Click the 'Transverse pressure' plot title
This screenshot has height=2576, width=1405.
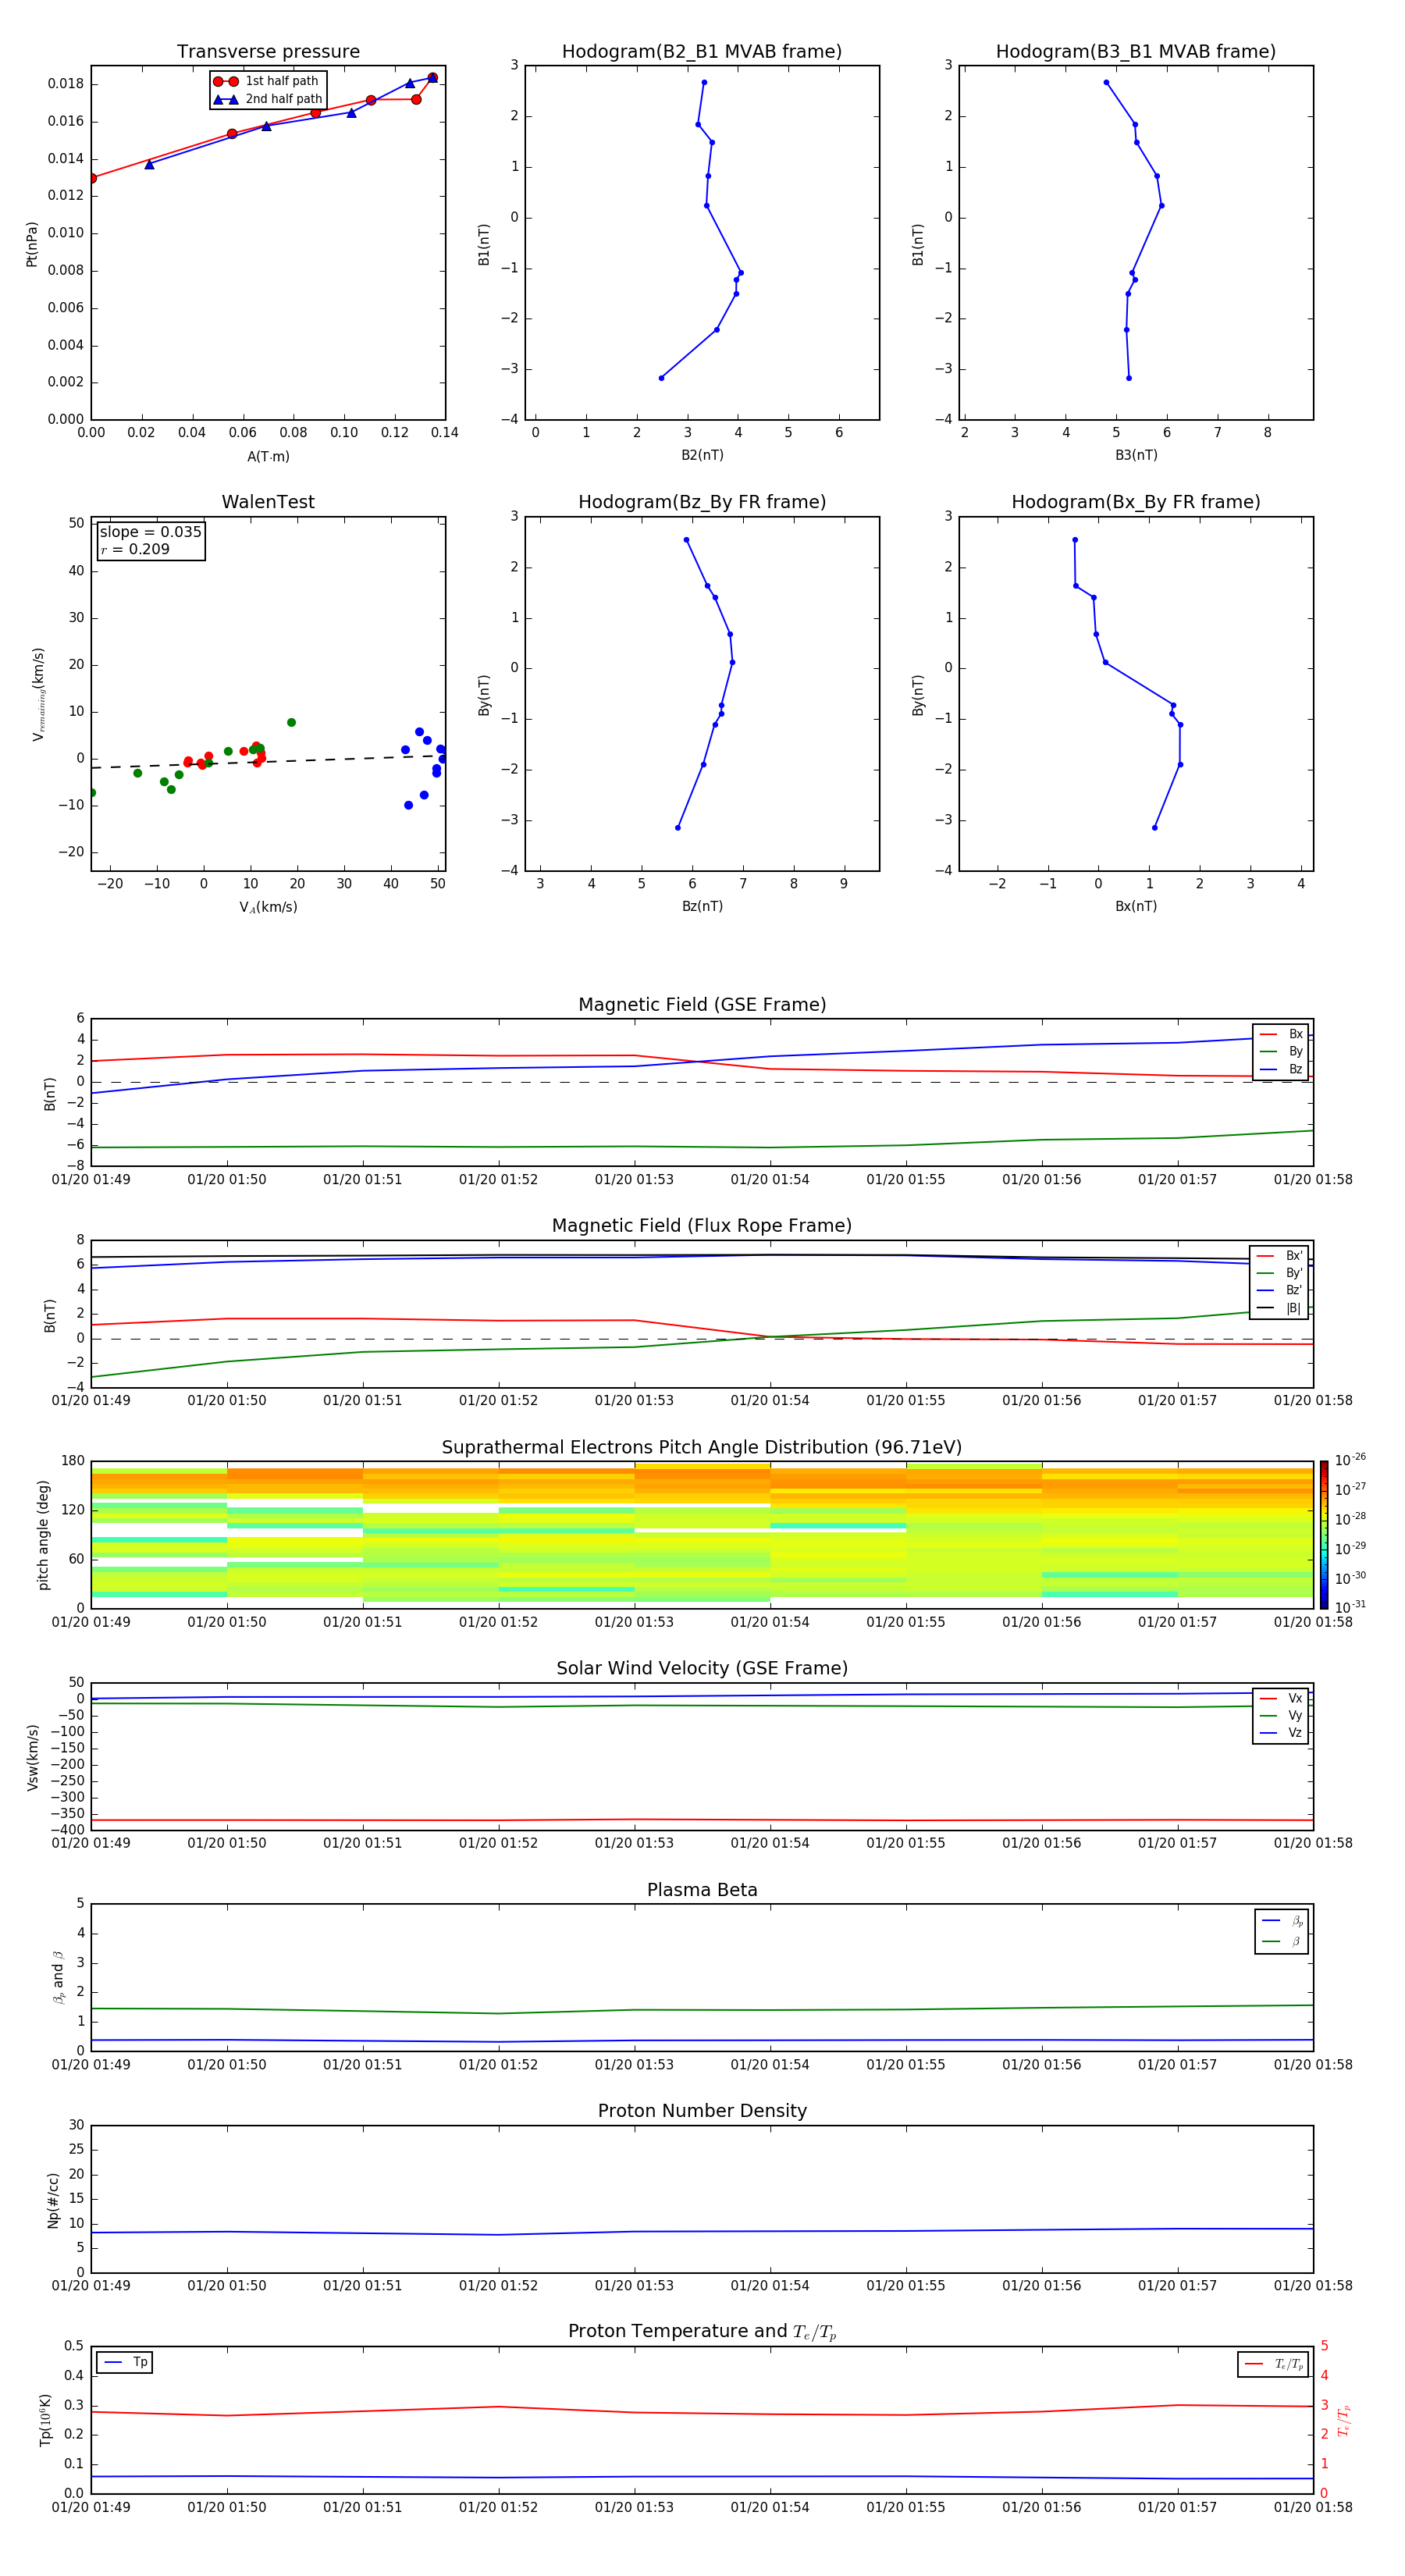(268, 52)
